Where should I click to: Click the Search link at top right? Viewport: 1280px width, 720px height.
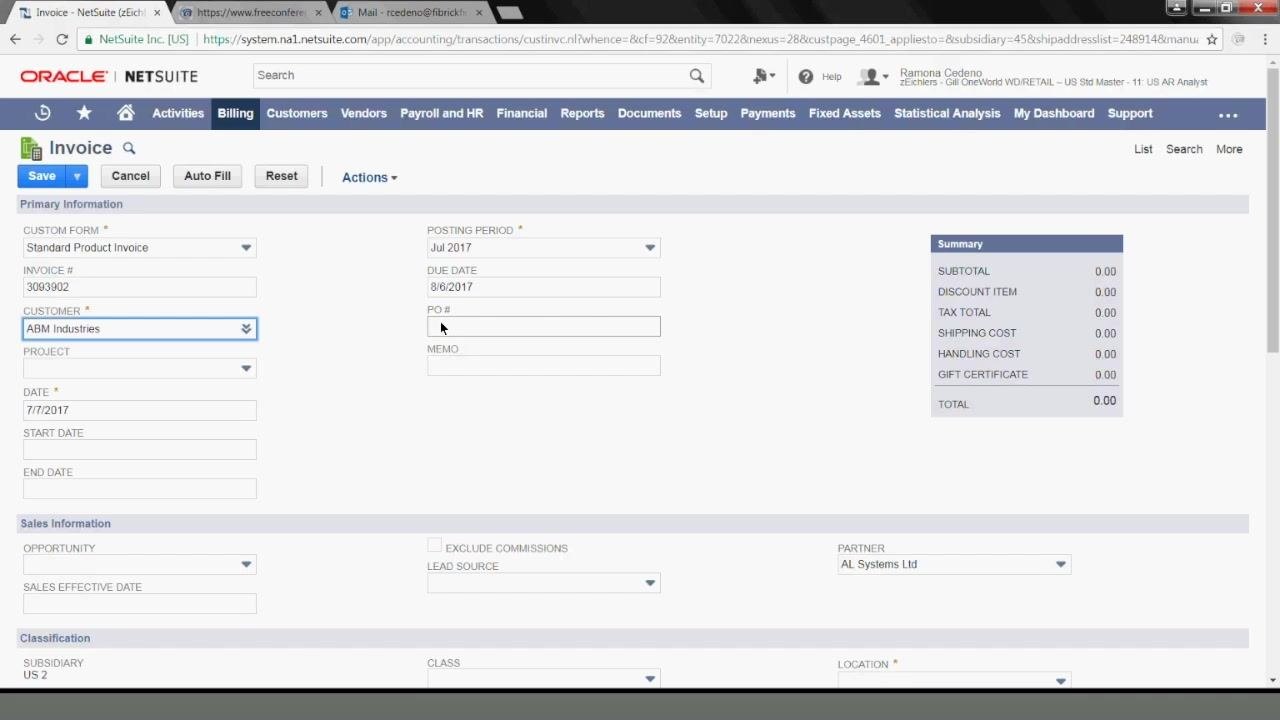pos(1184,149)
